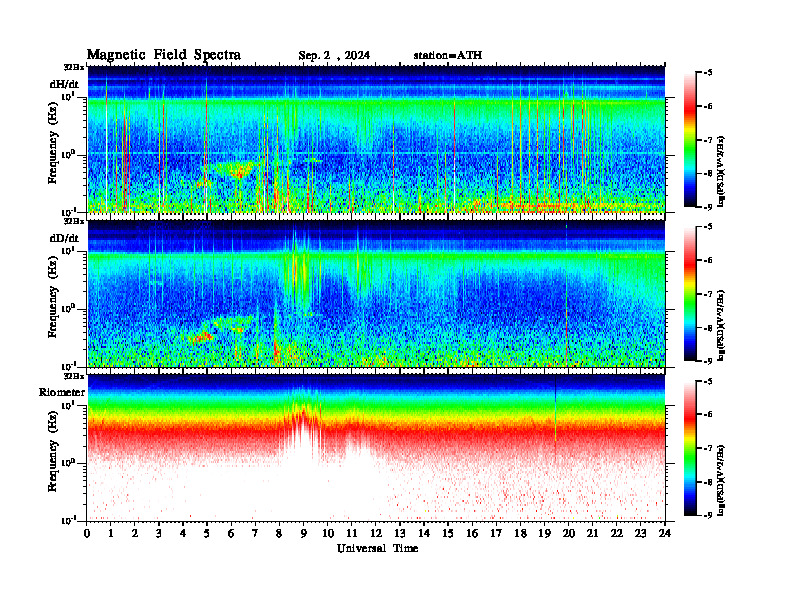The width and height of the screenshot is (792, 612).
Task: Click the "-7" tick on dD/dt color scale
Action: (709, 294)
